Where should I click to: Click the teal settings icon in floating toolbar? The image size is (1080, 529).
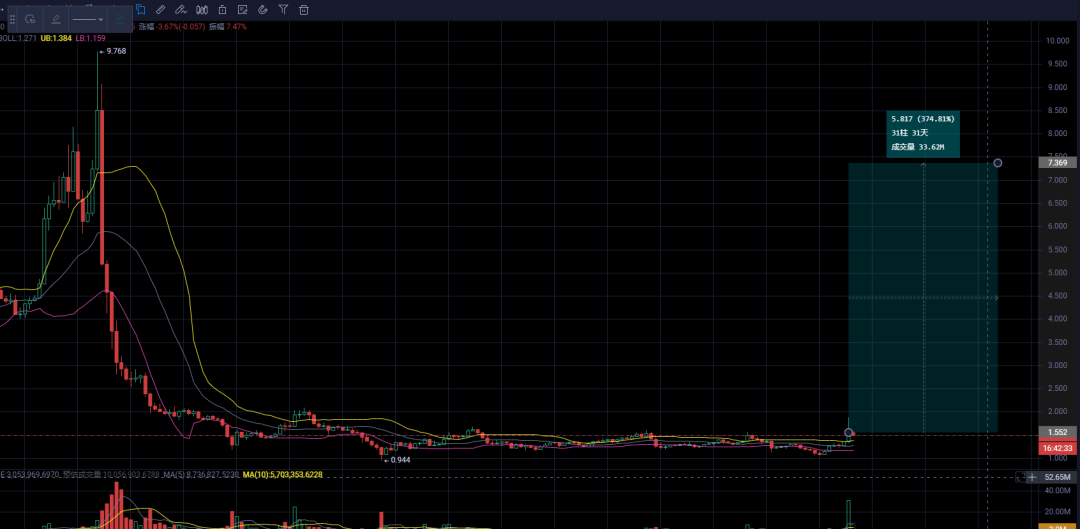[x=120, y=19]
